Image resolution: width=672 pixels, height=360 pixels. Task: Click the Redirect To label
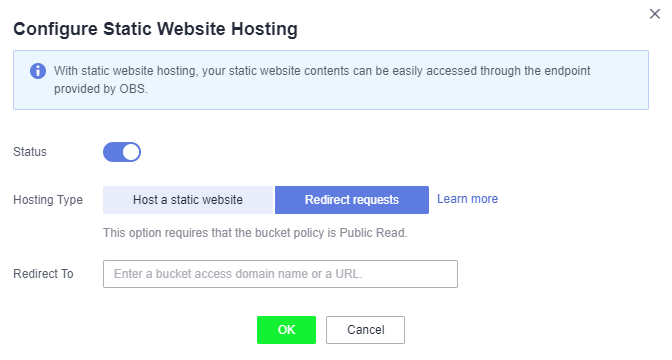click(43, 274)
